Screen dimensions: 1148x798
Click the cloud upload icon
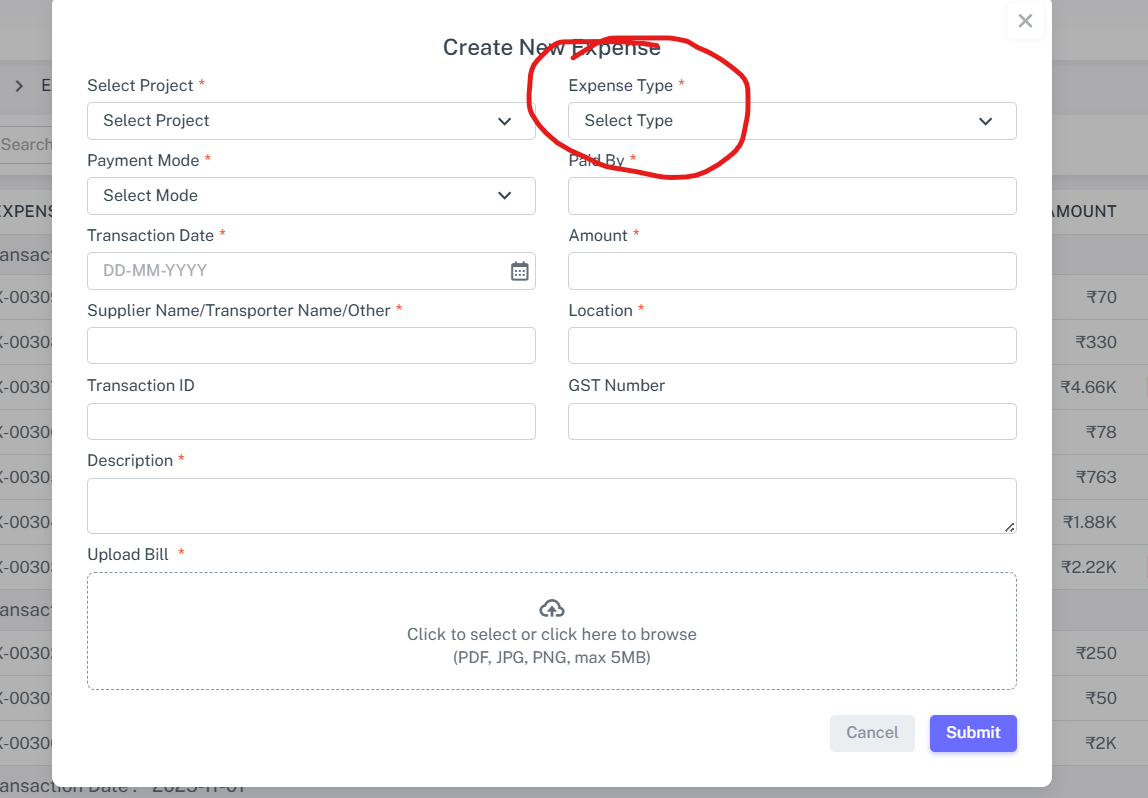pos(552,608)
